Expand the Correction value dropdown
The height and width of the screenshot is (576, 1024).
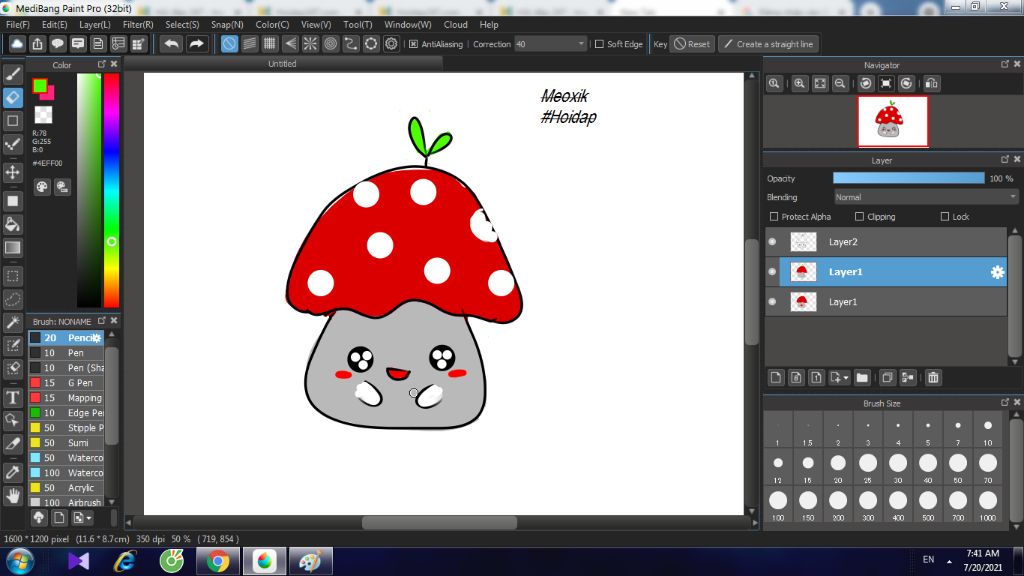(x=581, y=44)
